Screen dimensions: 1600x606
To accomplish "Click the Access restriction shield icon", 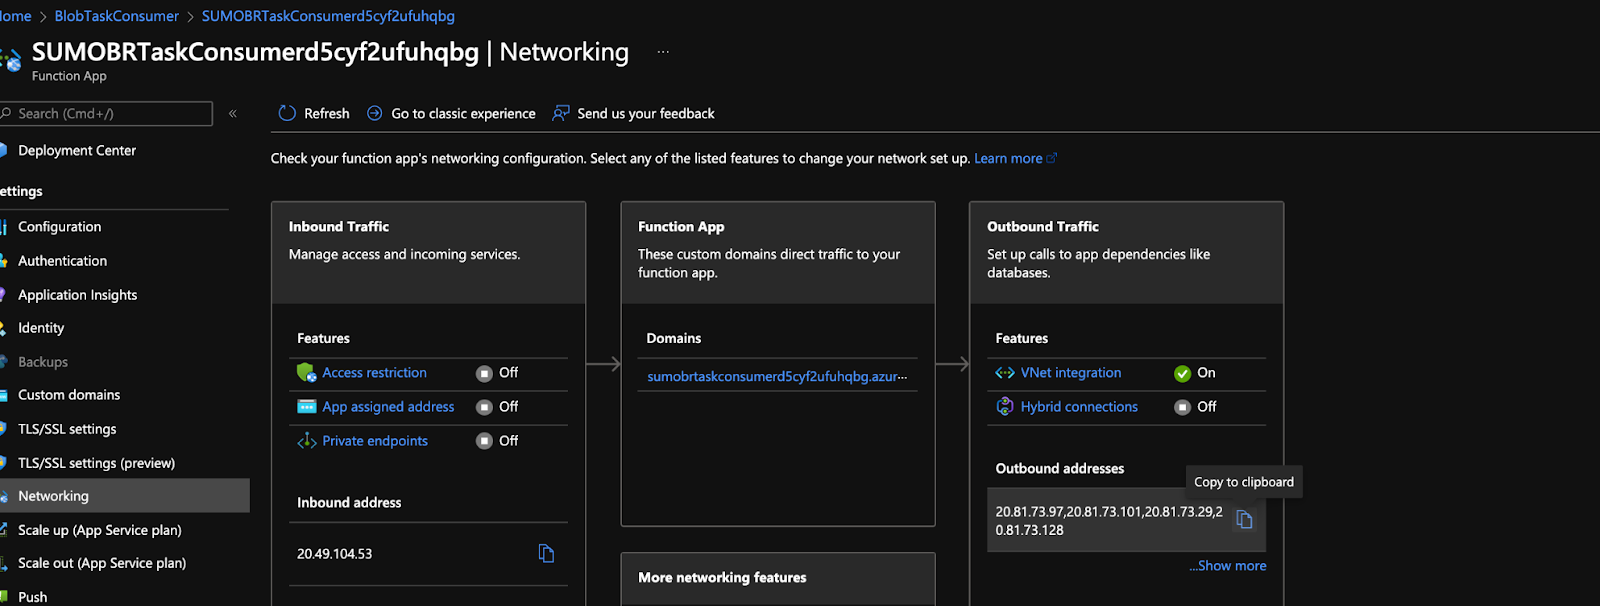I will pos(306,373).
